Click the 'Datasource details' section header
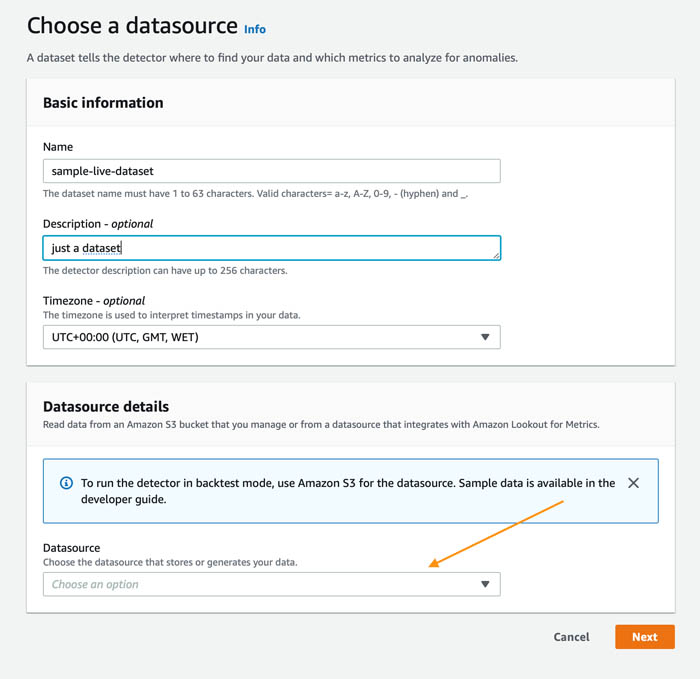Viewport: 700px width, 679px height. [106, 407]
